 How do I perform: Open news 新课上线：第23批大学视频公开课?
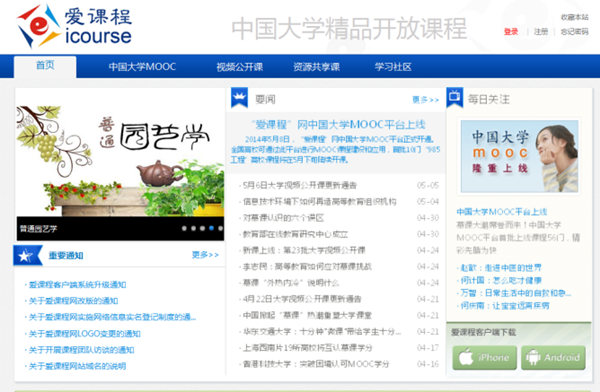pos(304,250)
